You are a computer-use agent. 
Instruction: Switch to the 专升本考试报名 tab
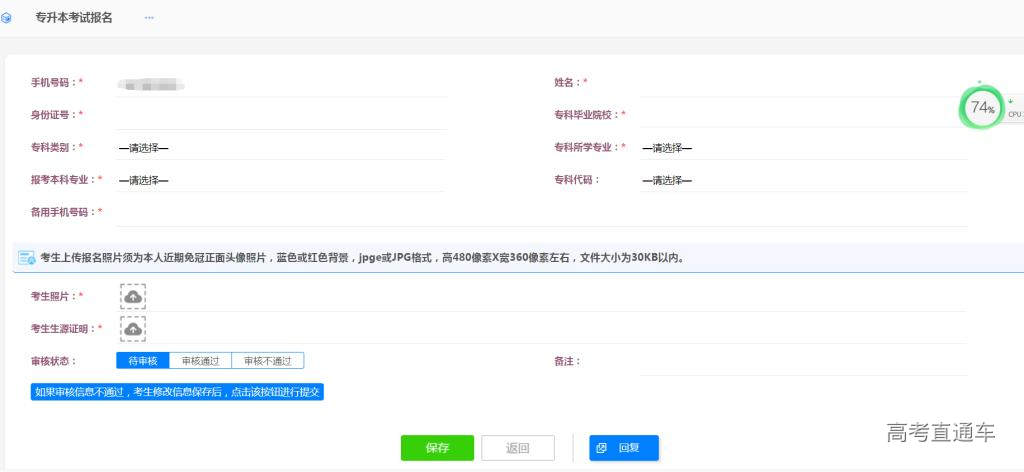coord(74,18)
